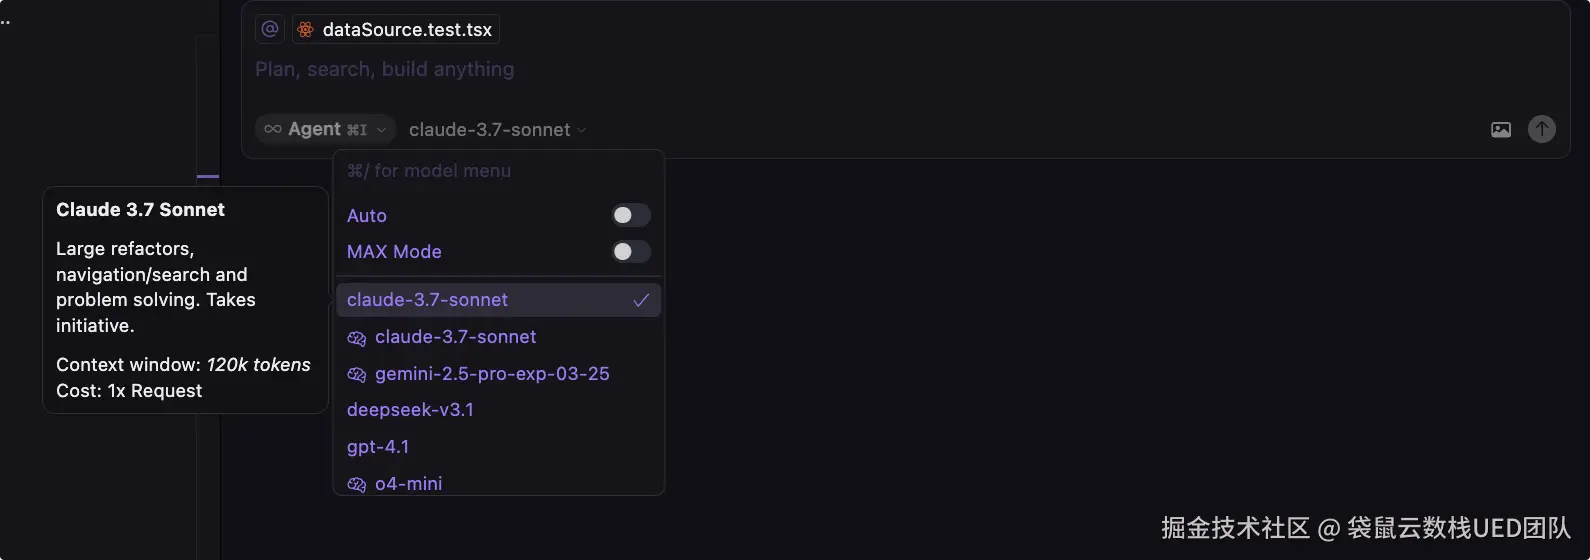Click the brain icon beside o4-mini
1590x560 pixels.
click(356, 485)
